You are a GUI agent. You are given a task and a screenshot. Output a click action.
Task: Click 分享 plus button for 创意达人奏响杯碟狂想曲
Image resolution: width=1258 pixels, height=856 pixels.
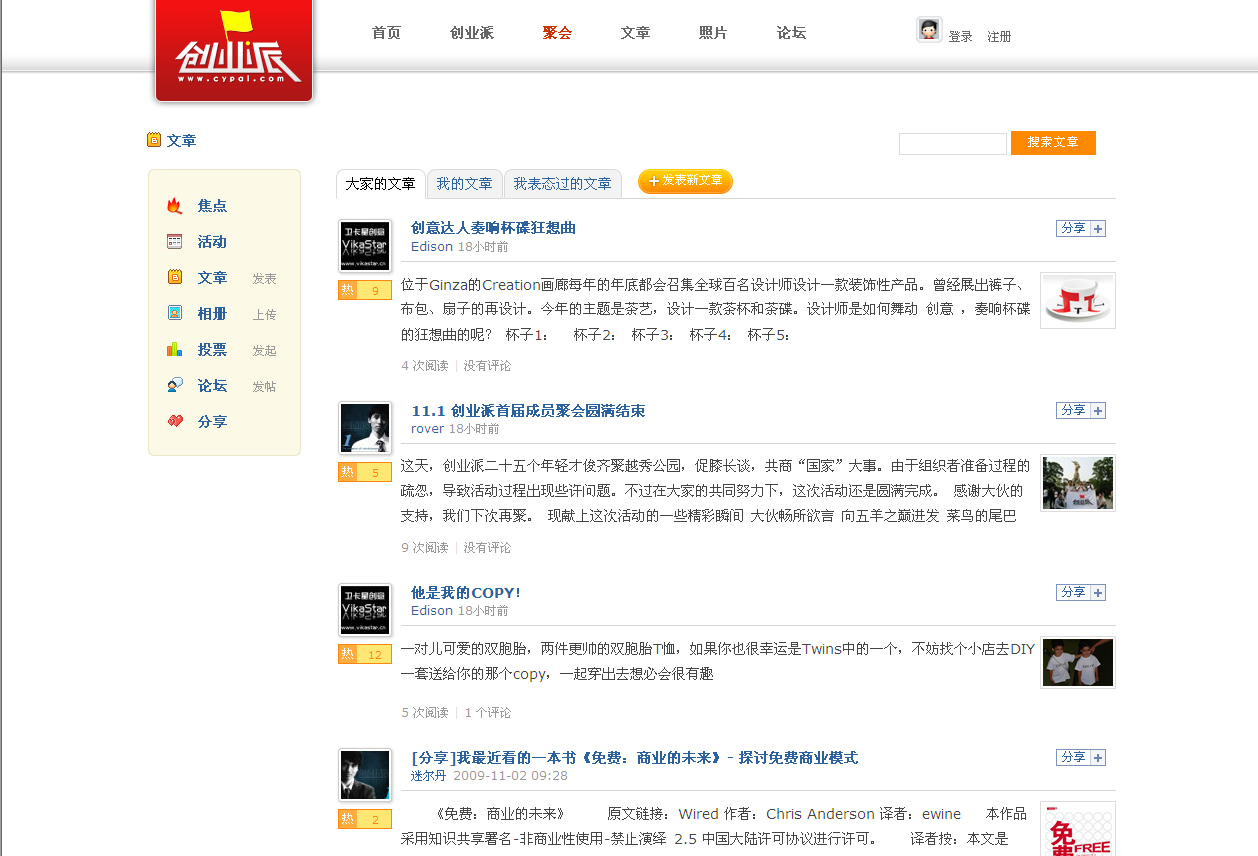tap(1081, 229)
